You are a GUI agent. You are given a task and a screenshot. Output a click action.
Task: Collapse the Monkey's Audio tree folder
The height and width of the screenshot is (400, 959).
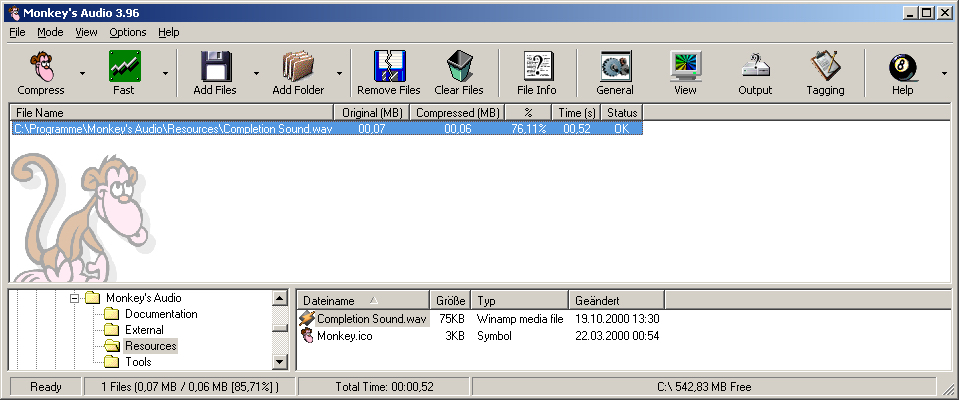click(74, 298)
